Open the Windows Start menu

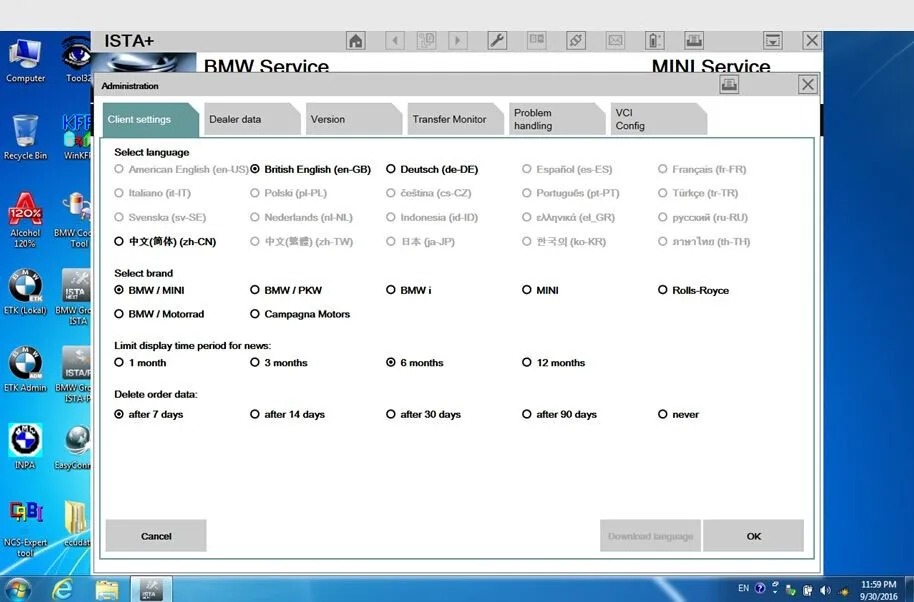(17, 589)
